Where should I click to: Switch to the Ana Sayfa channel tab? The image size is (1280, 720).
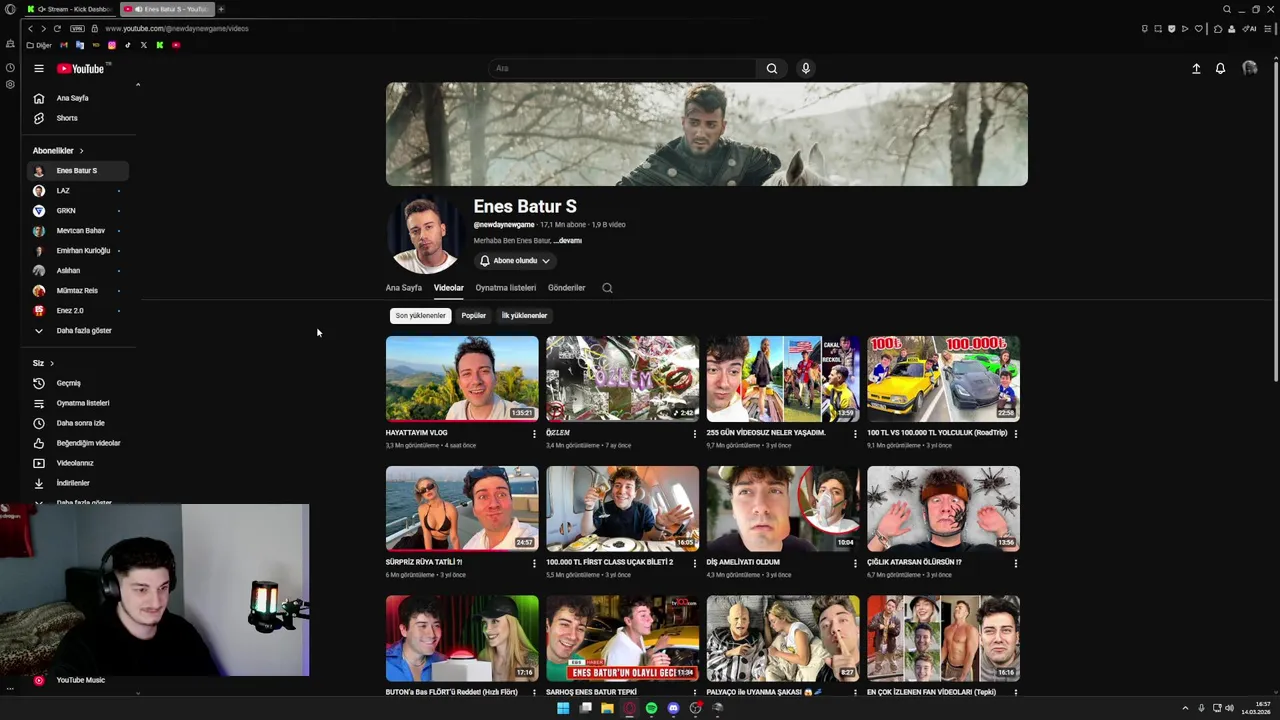pyautogui.click(x=404, y=288)
